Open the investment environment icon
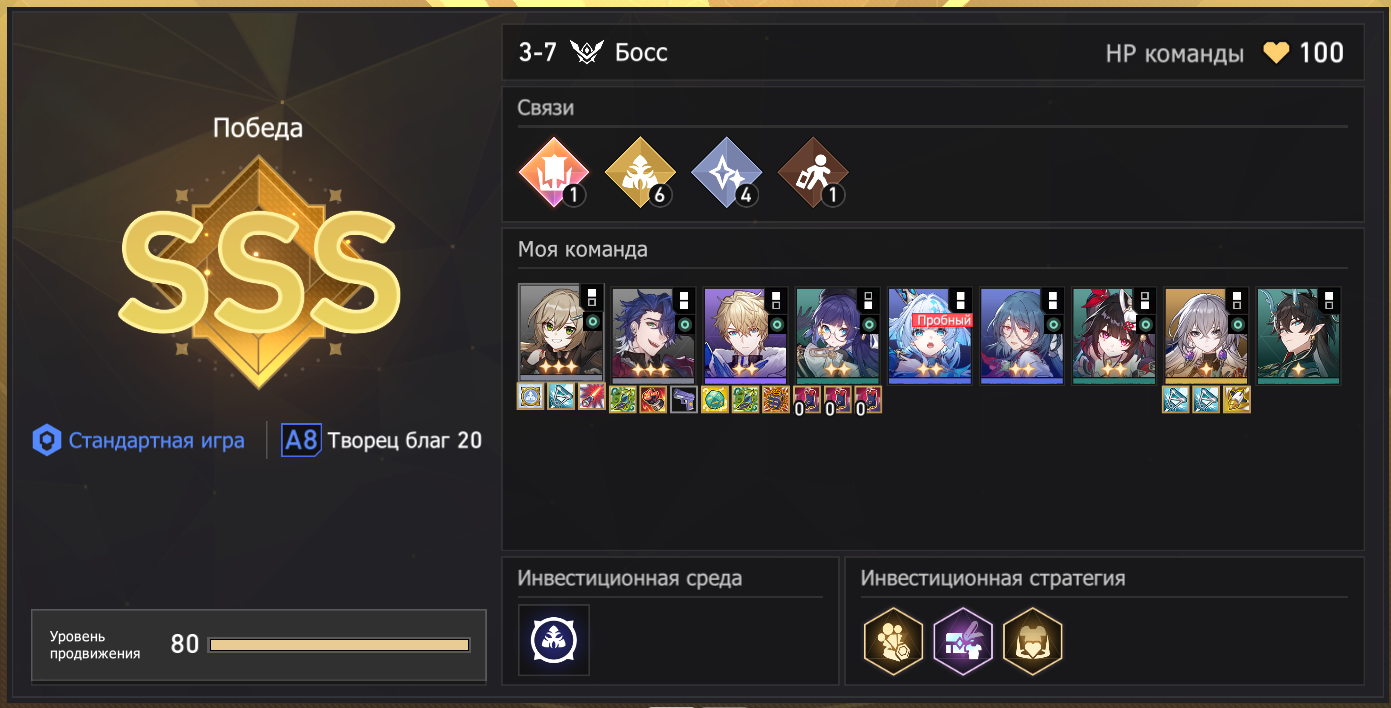 (x=554, y=640)
